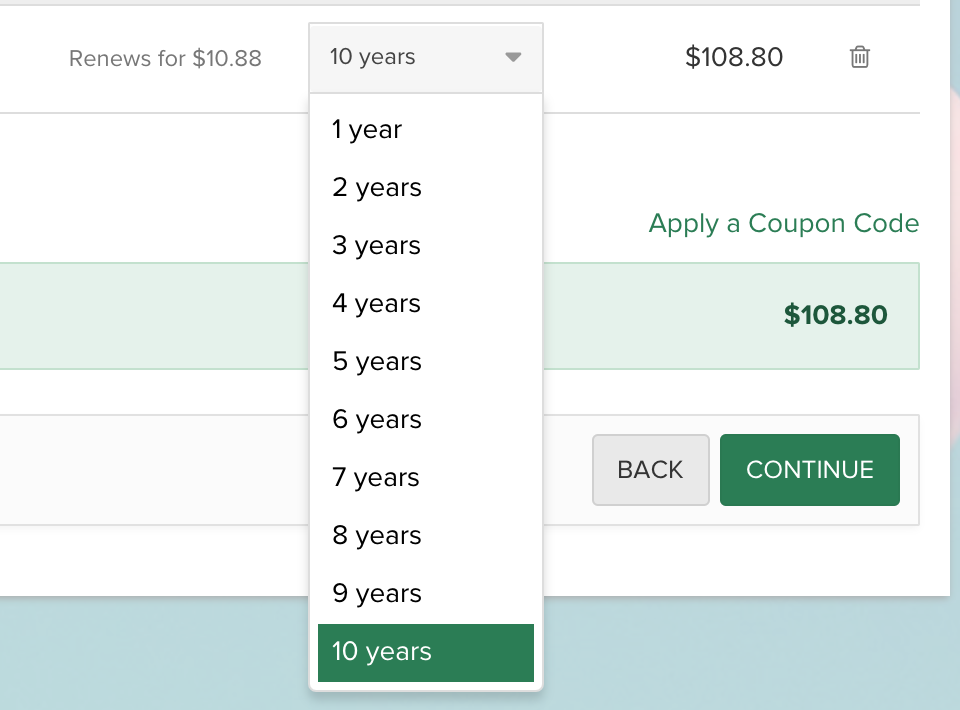This screenshot has height=710, width=960.
Task: Click the Renews for $10.88 text
Action: 165,59
